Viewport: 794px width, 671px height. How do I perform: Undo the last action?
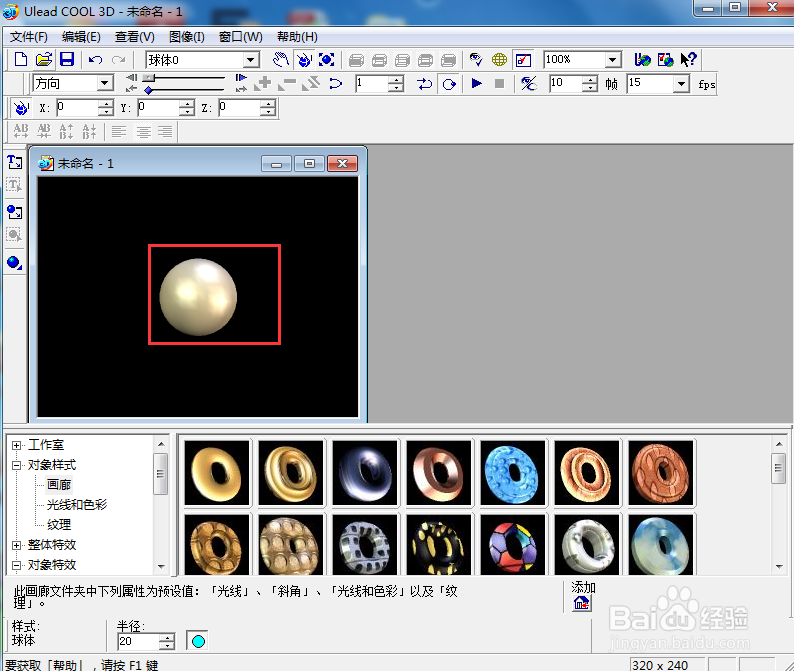(x=95, y=60)
